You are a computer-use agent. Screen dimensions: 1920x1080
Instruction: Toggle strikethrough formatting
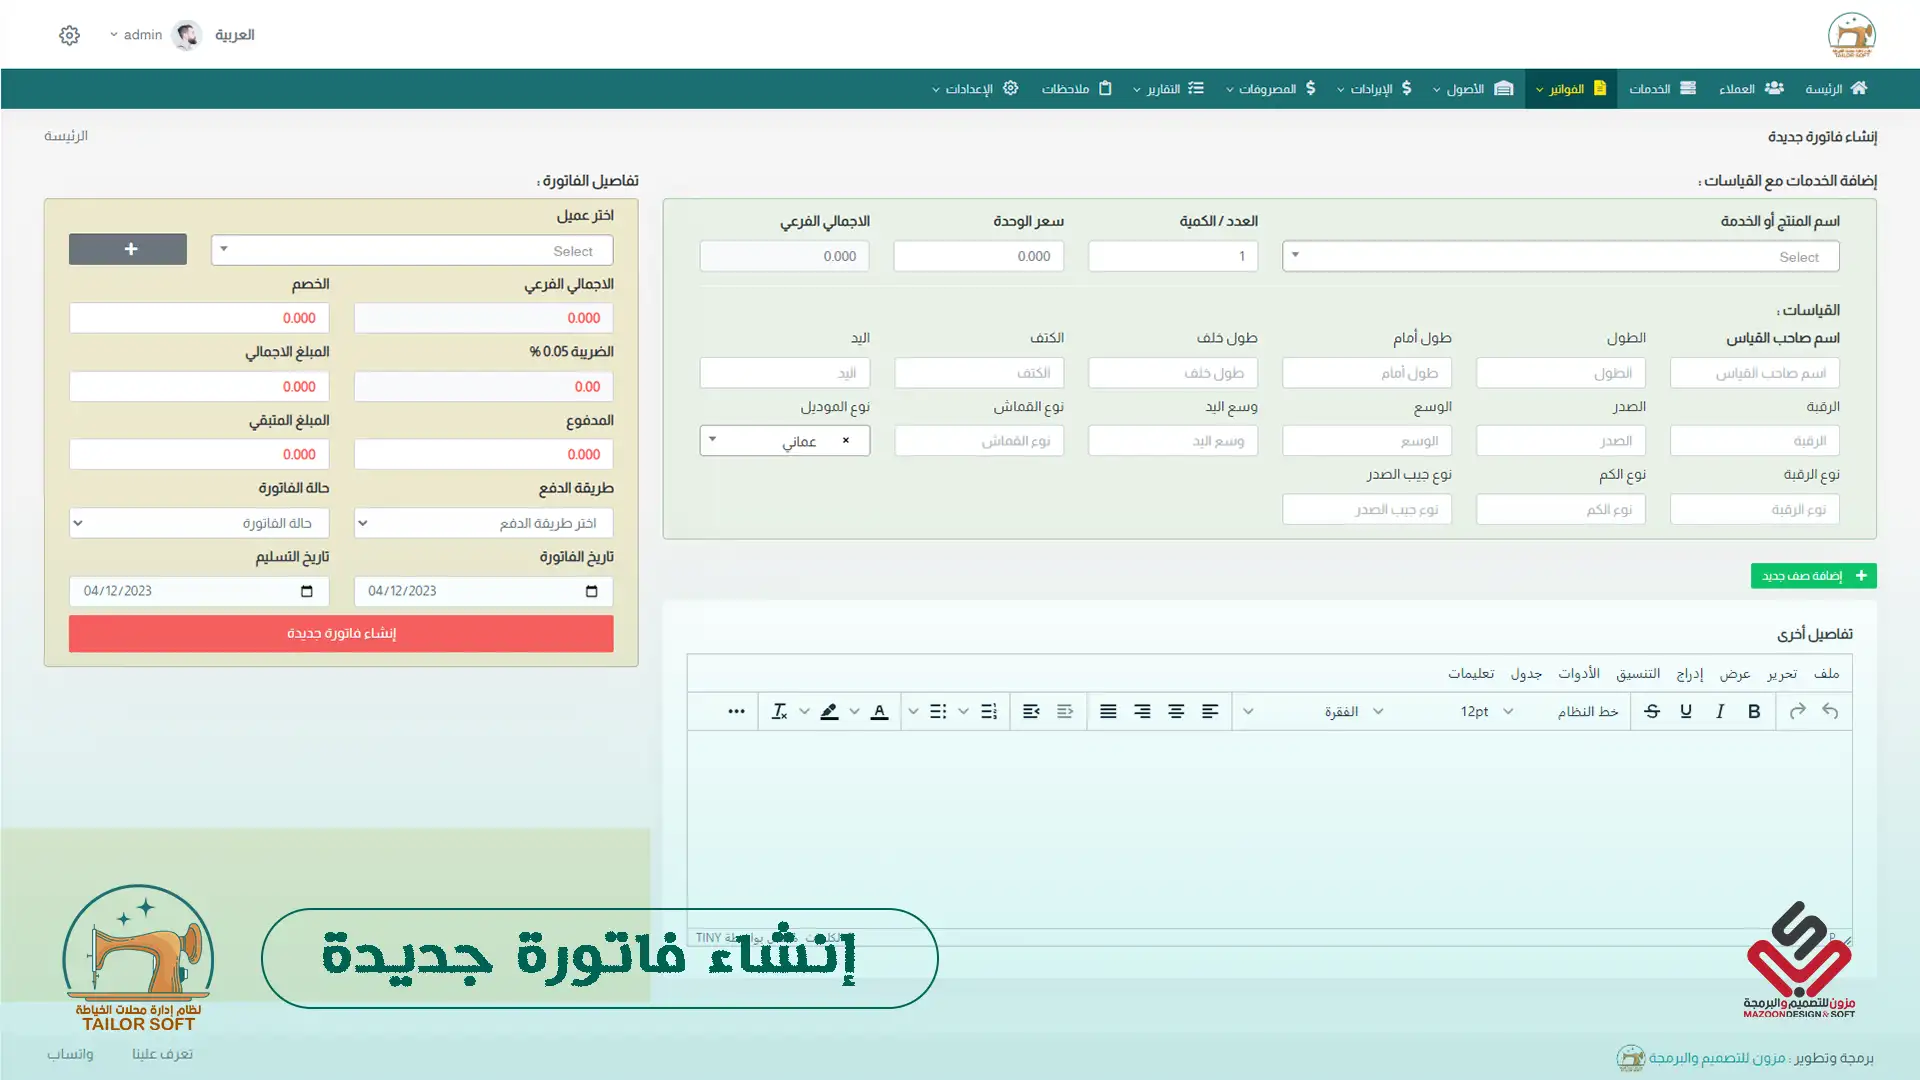point(1652,711)
